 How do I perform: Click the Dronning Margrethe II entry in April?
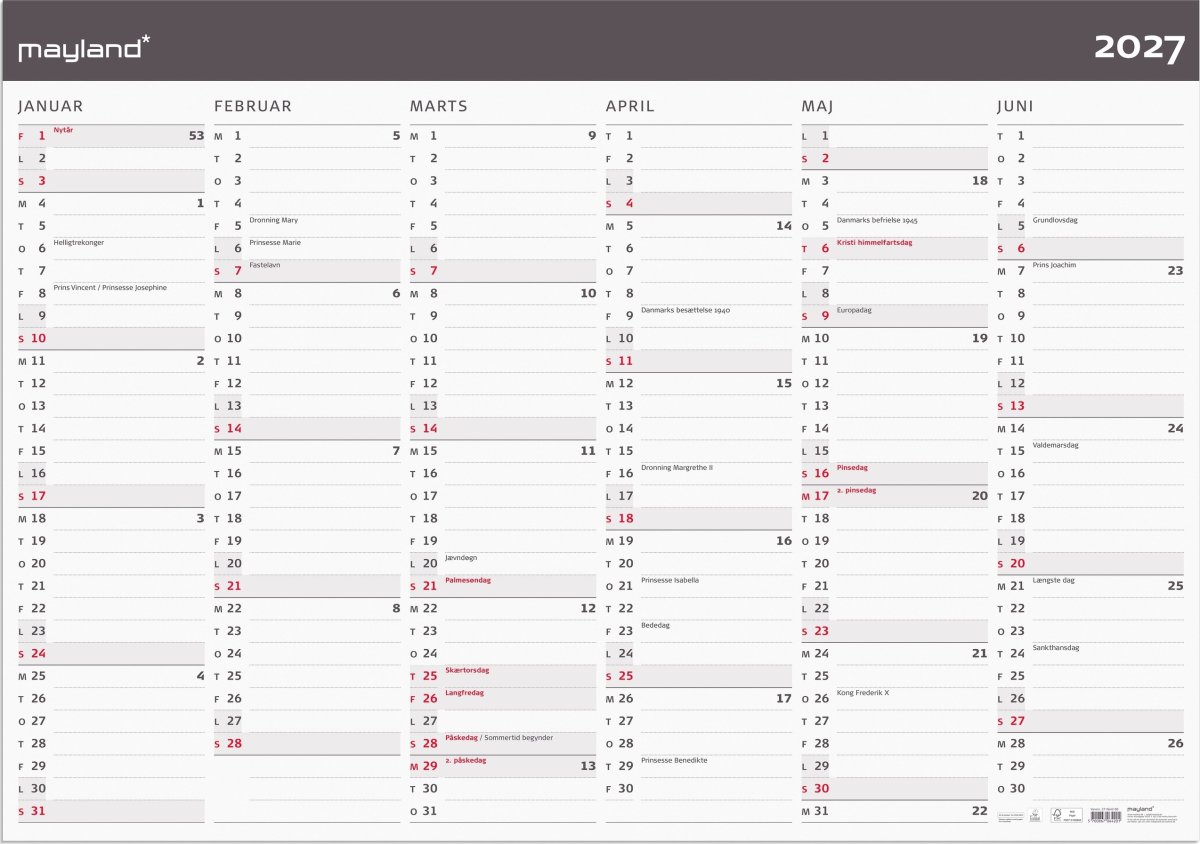[x=677, y=468]
